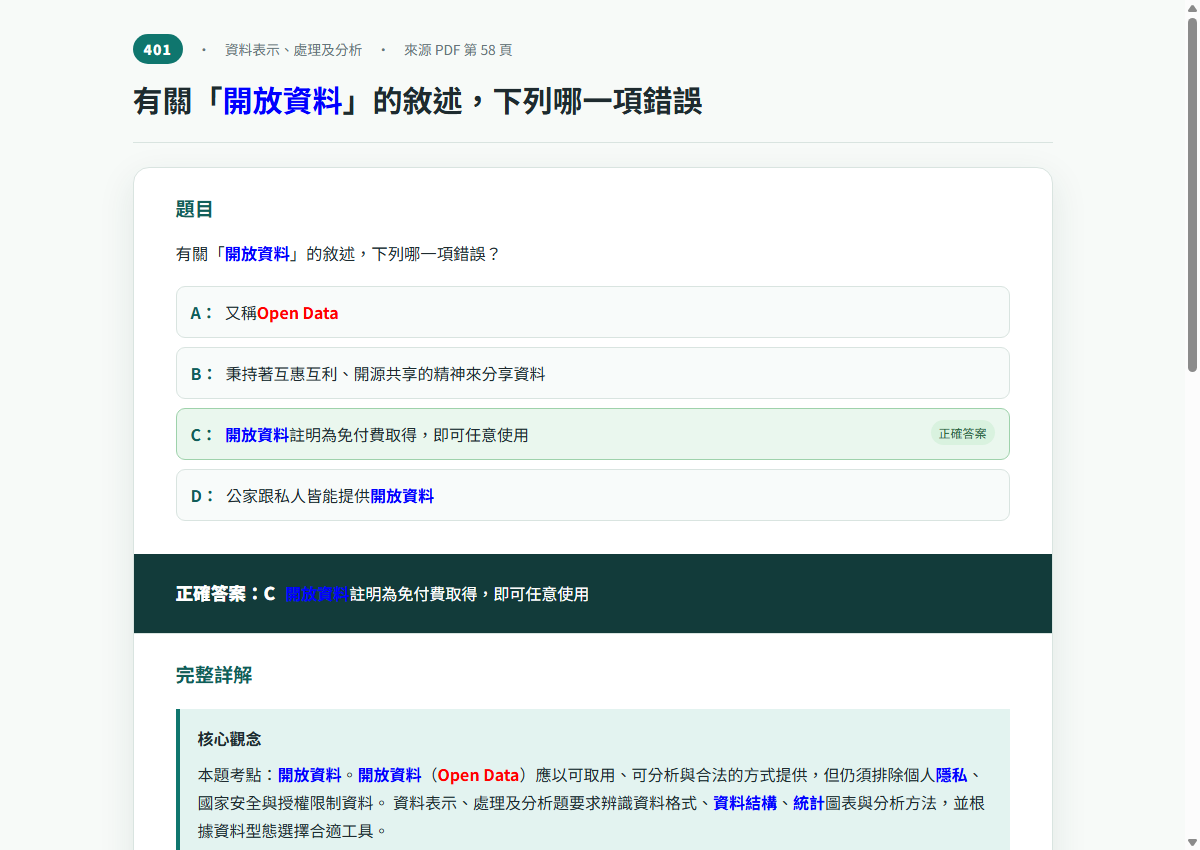Select answer option A 又稱Open Data

[592, 312]
